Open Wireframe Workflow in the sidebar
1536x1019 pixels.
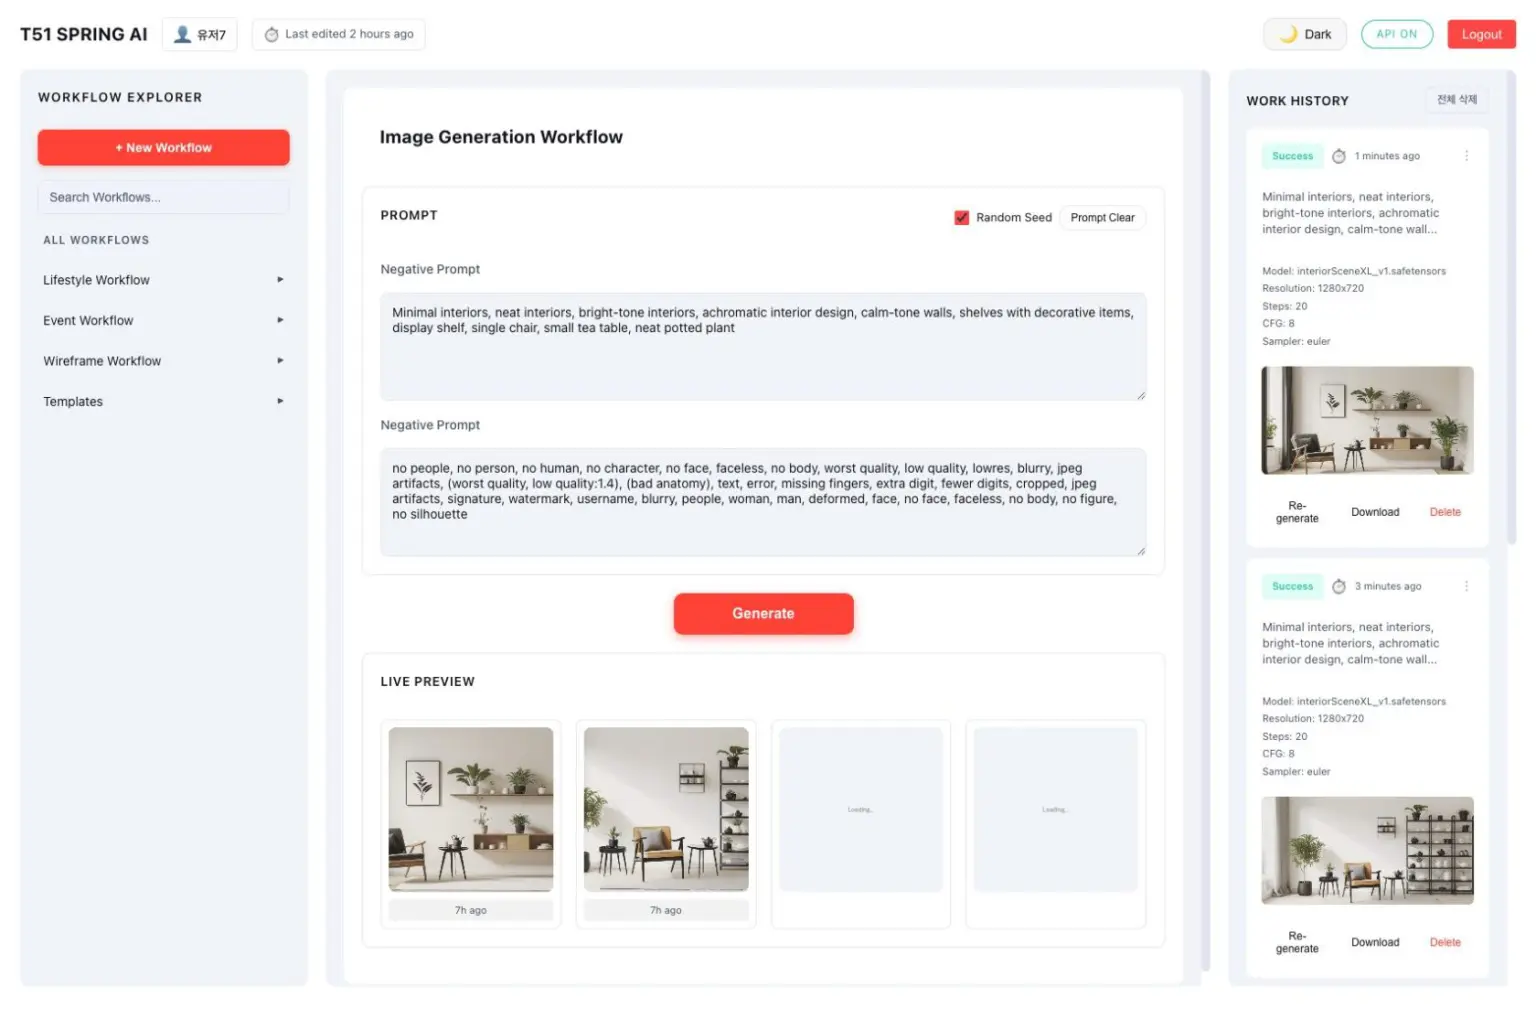(x=102, y=361)
